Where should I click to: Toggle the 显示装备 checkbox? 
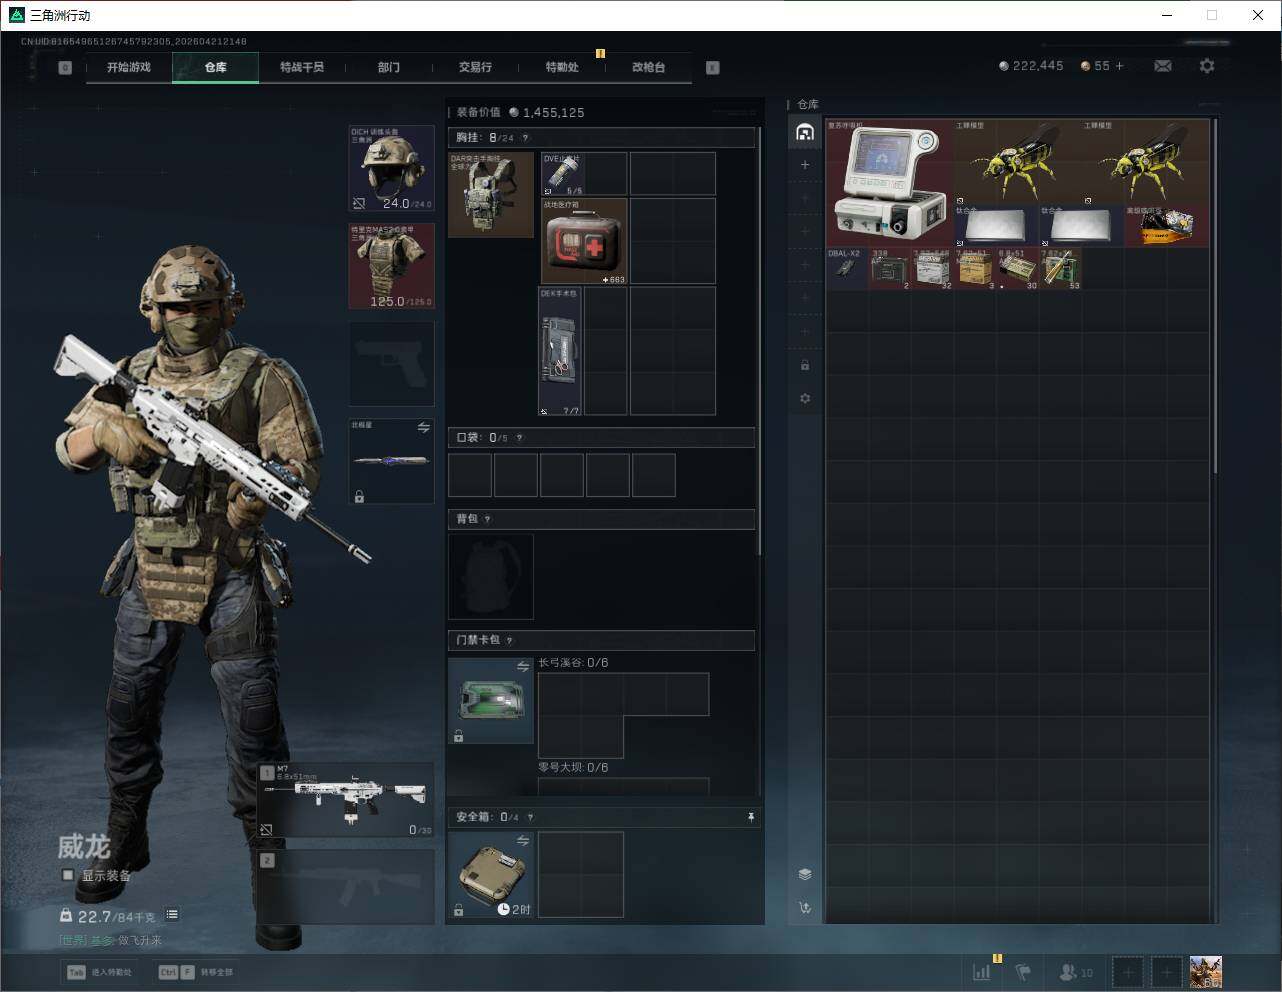tap(68, 875)
